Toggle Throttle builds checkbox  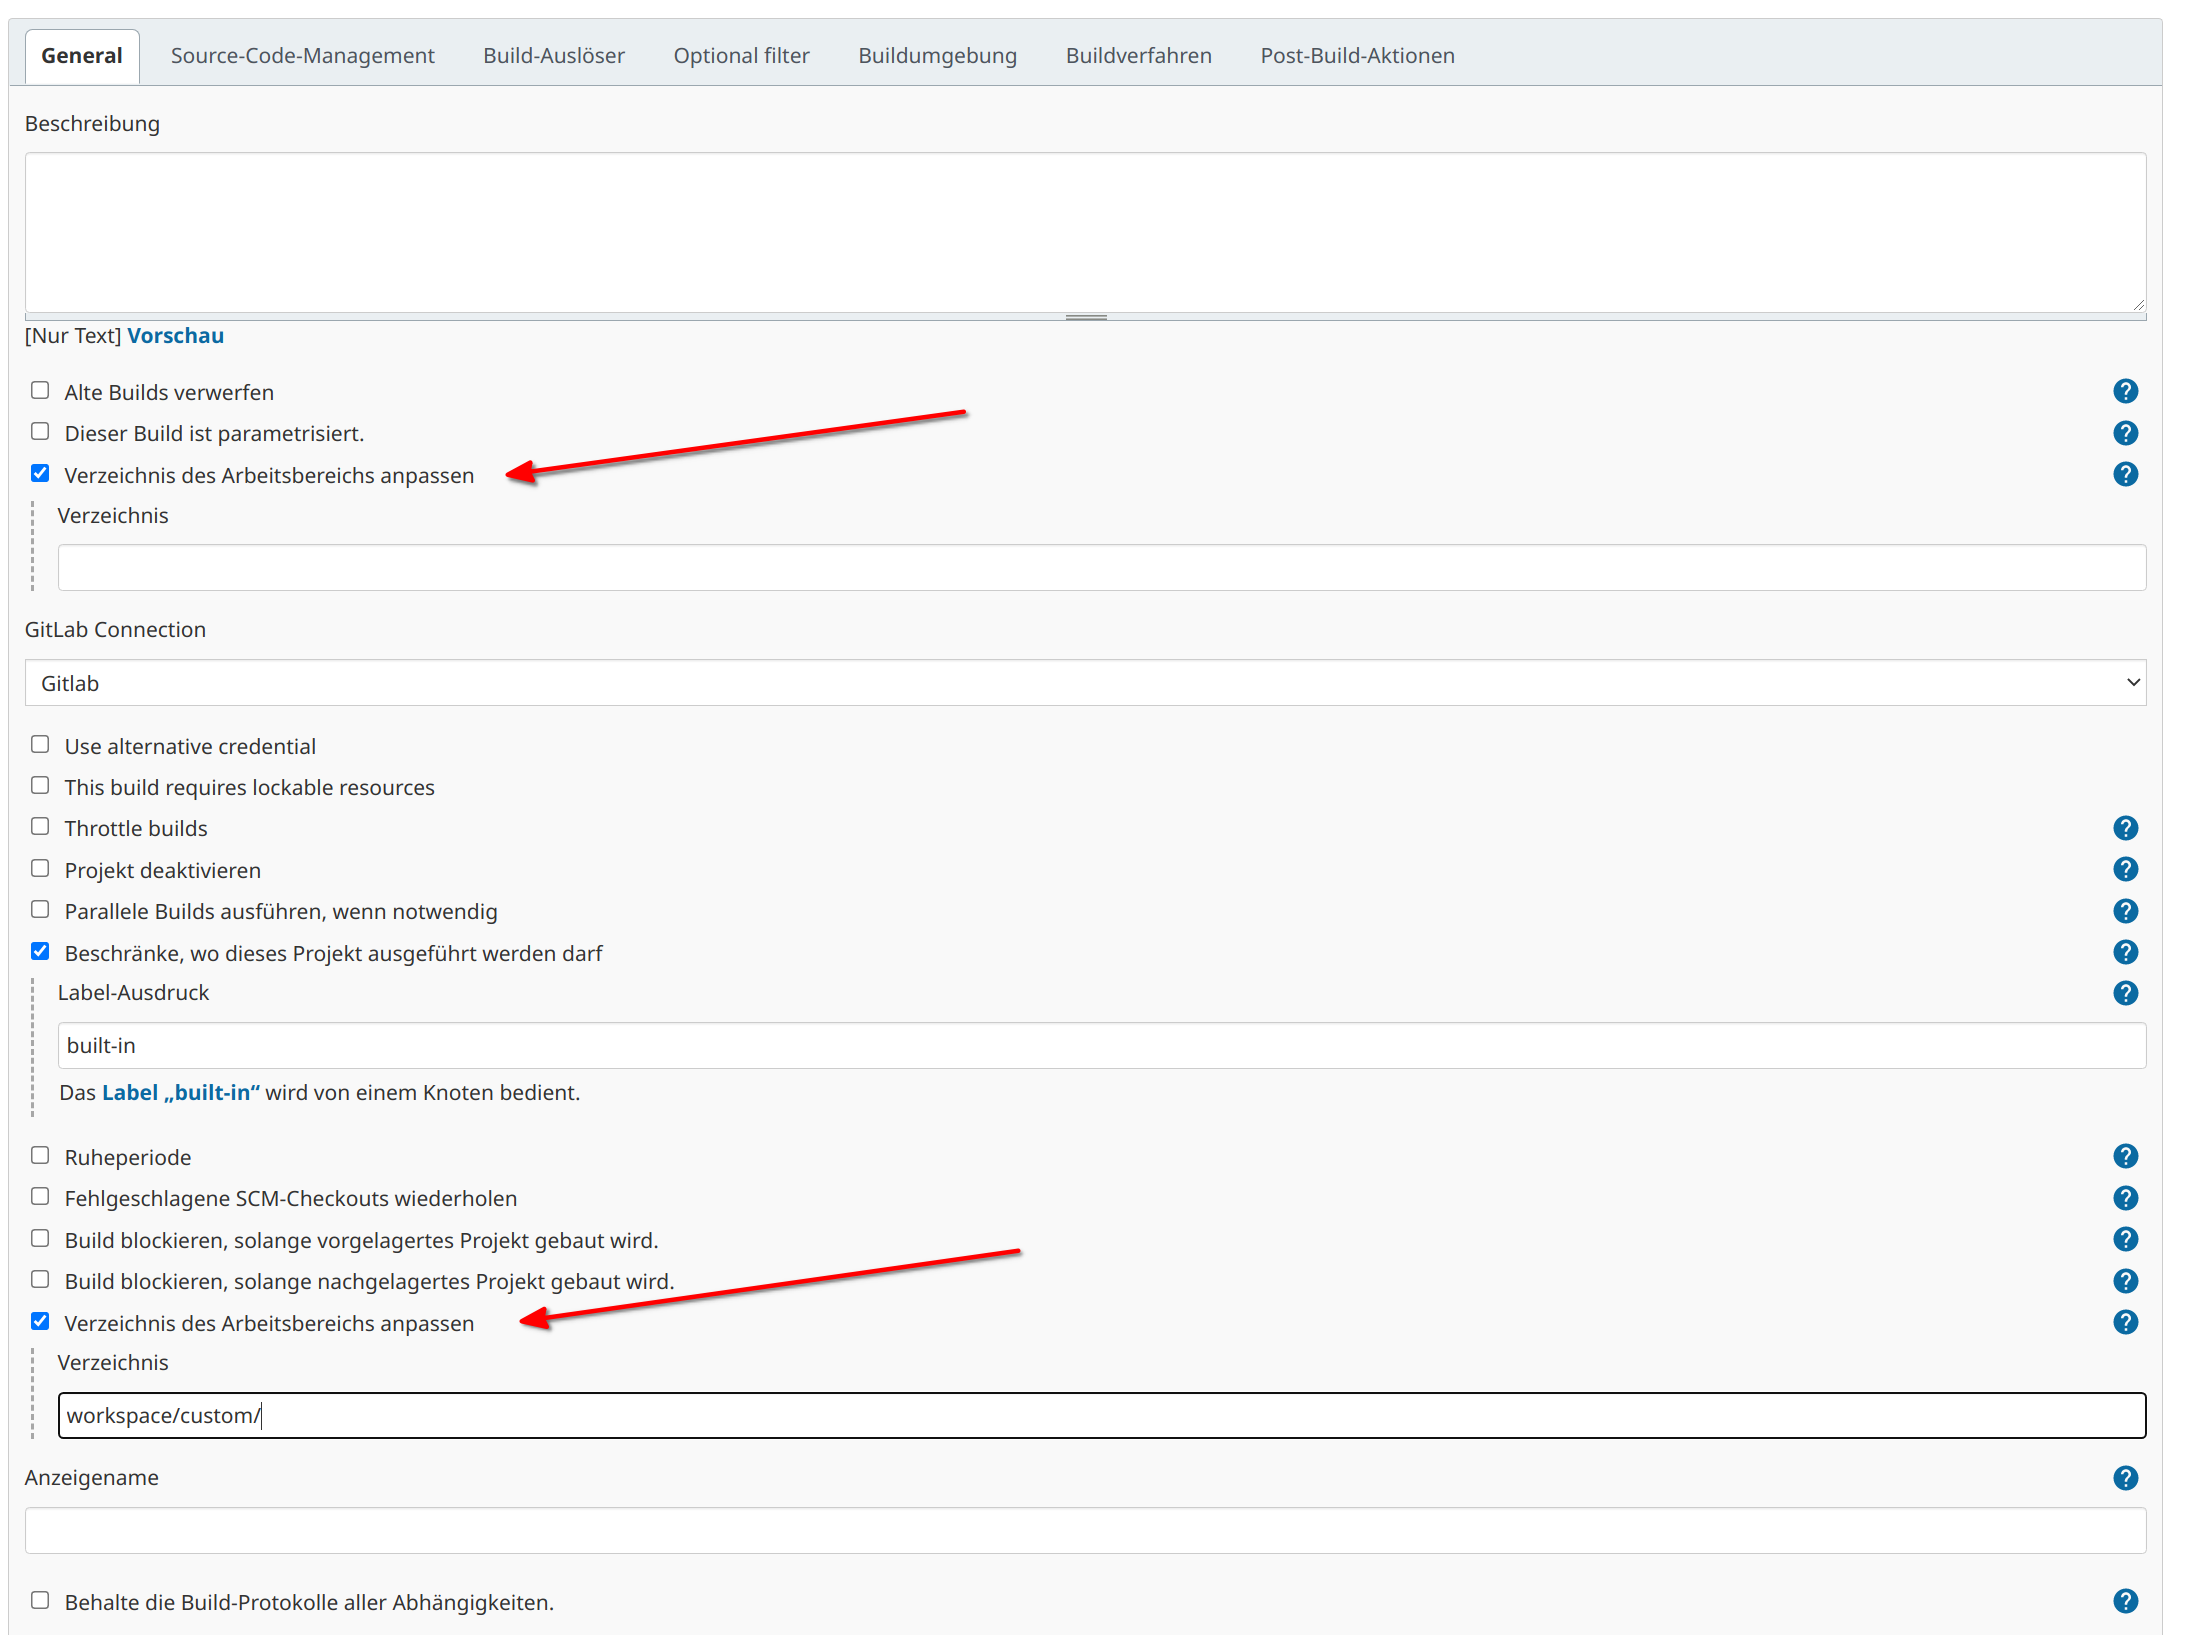click(40, 827)
